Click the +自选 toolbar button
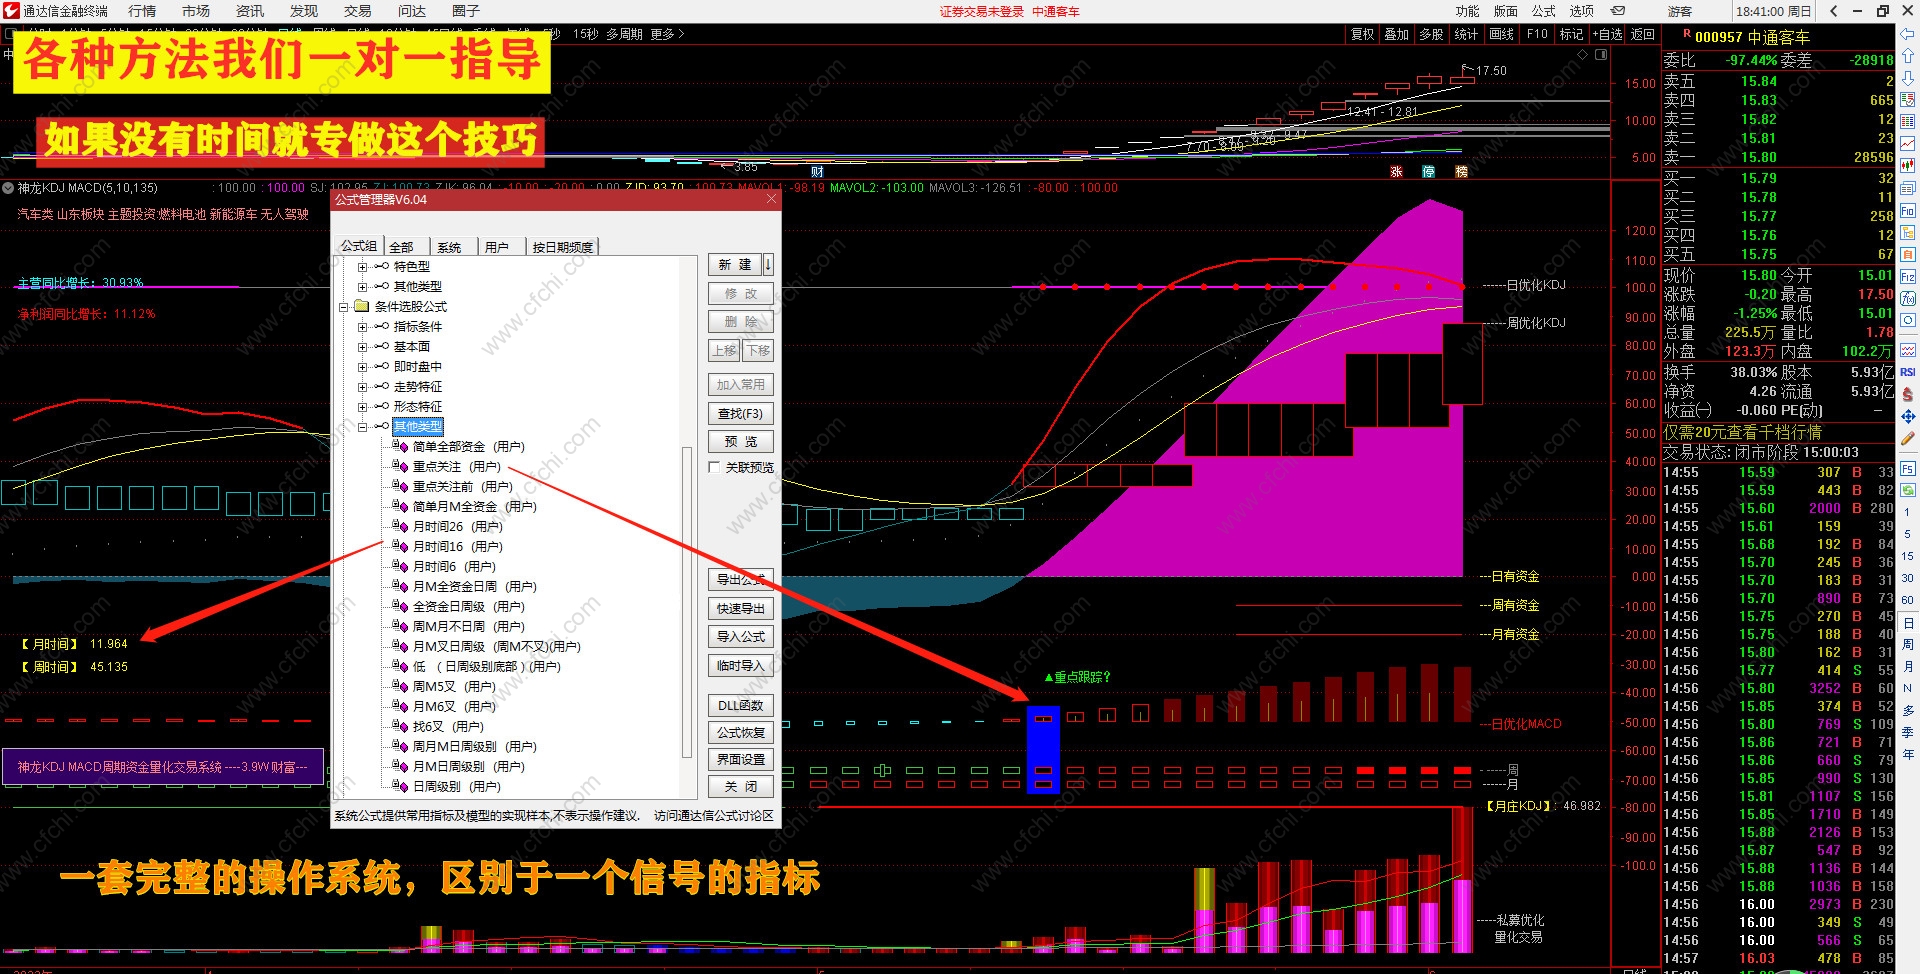The width and height of the screenshot is (1920, 974). click(1608, 34)
